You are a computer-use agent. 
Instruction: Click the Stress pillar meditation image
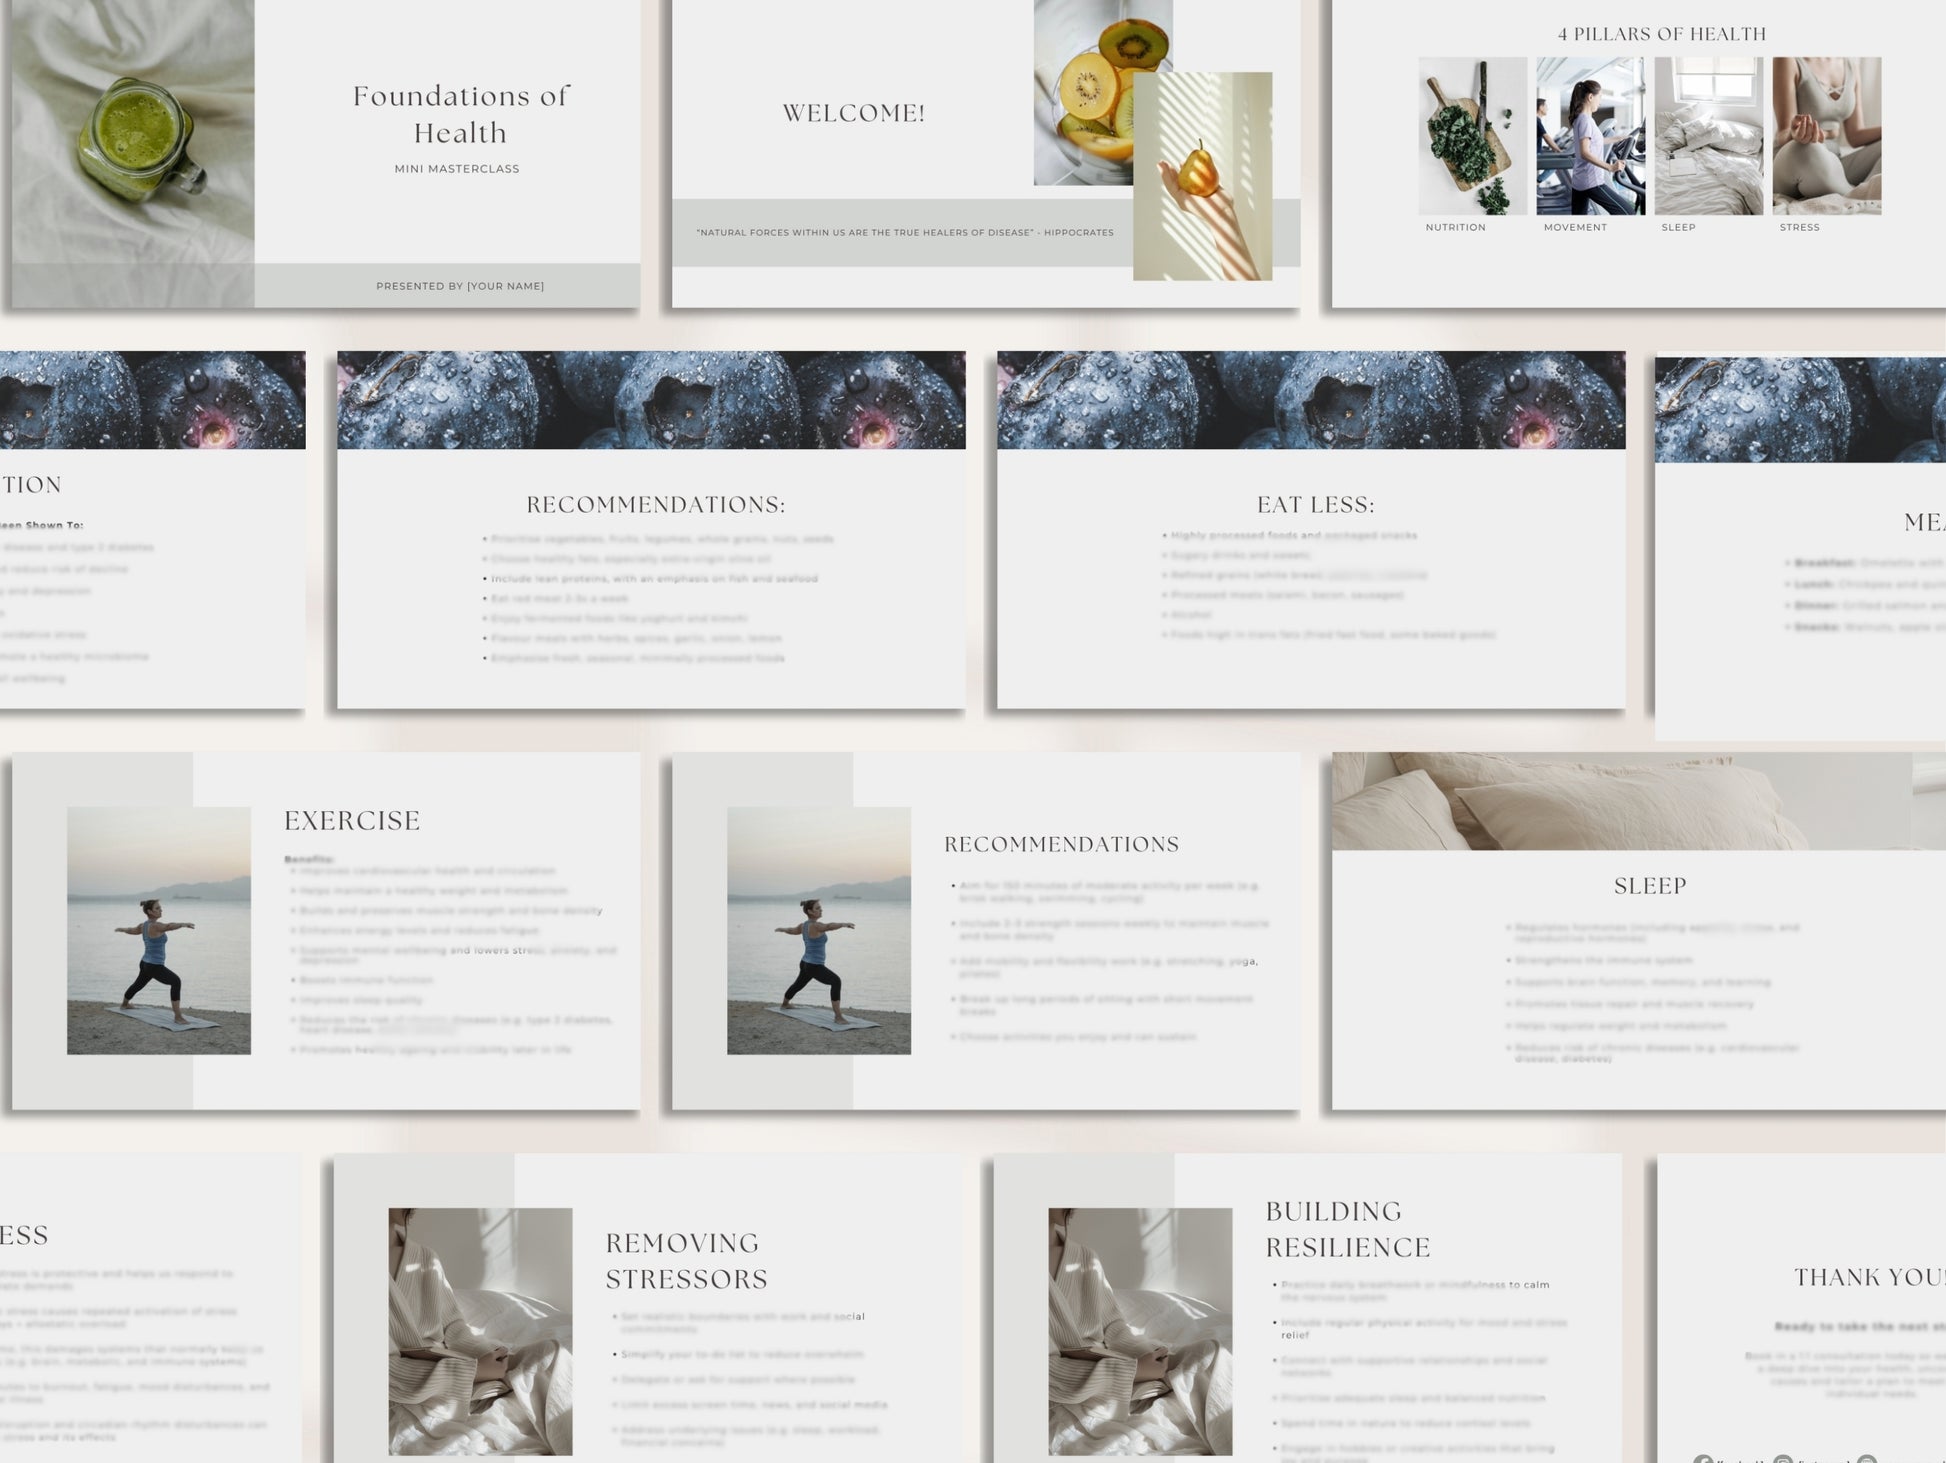pos(1826,136)
